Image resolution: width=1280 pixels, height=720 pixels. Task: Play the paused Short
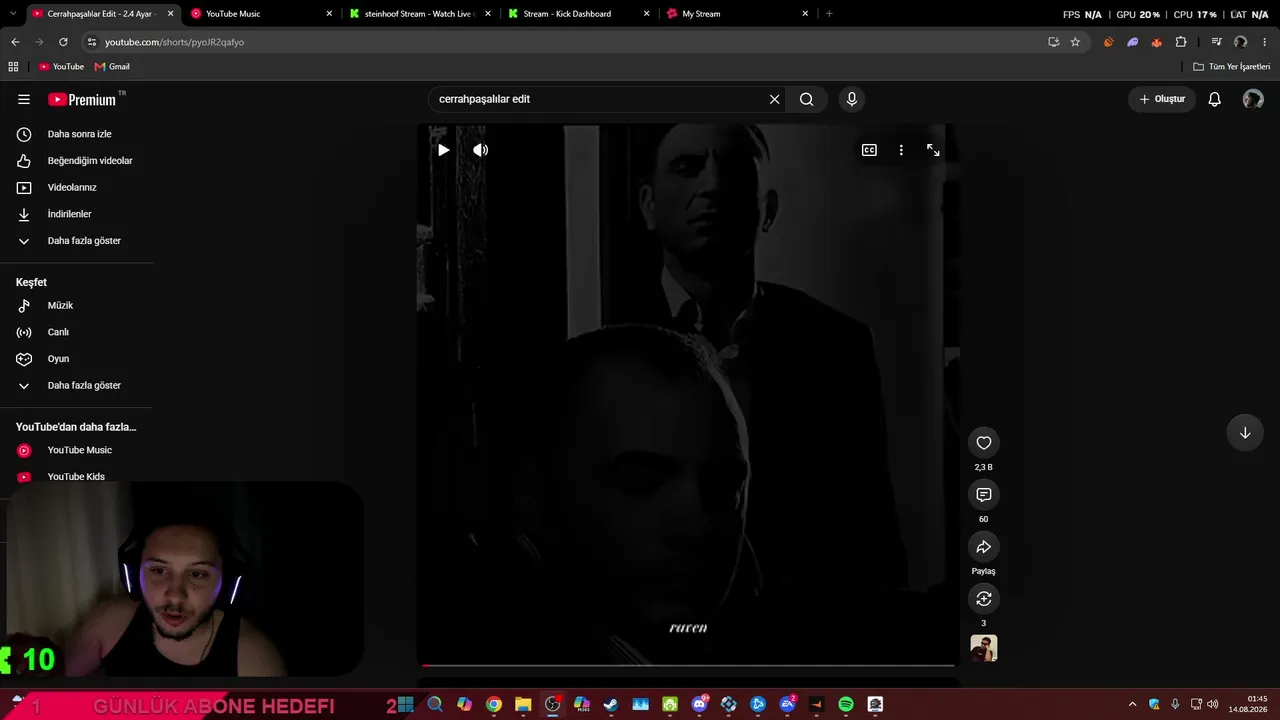[x=443, y=150]
